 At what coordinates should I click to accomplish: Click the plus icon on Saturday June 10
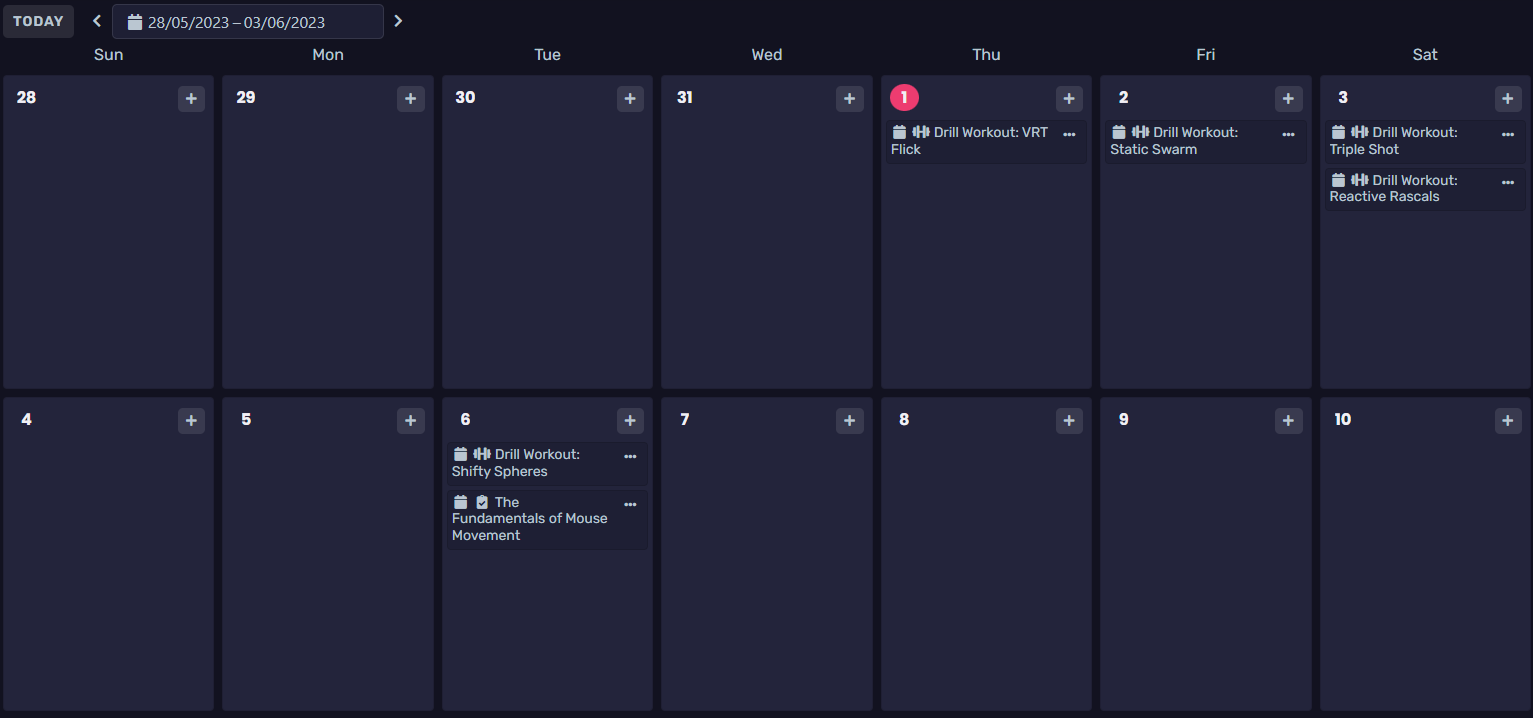point(1508,420)
